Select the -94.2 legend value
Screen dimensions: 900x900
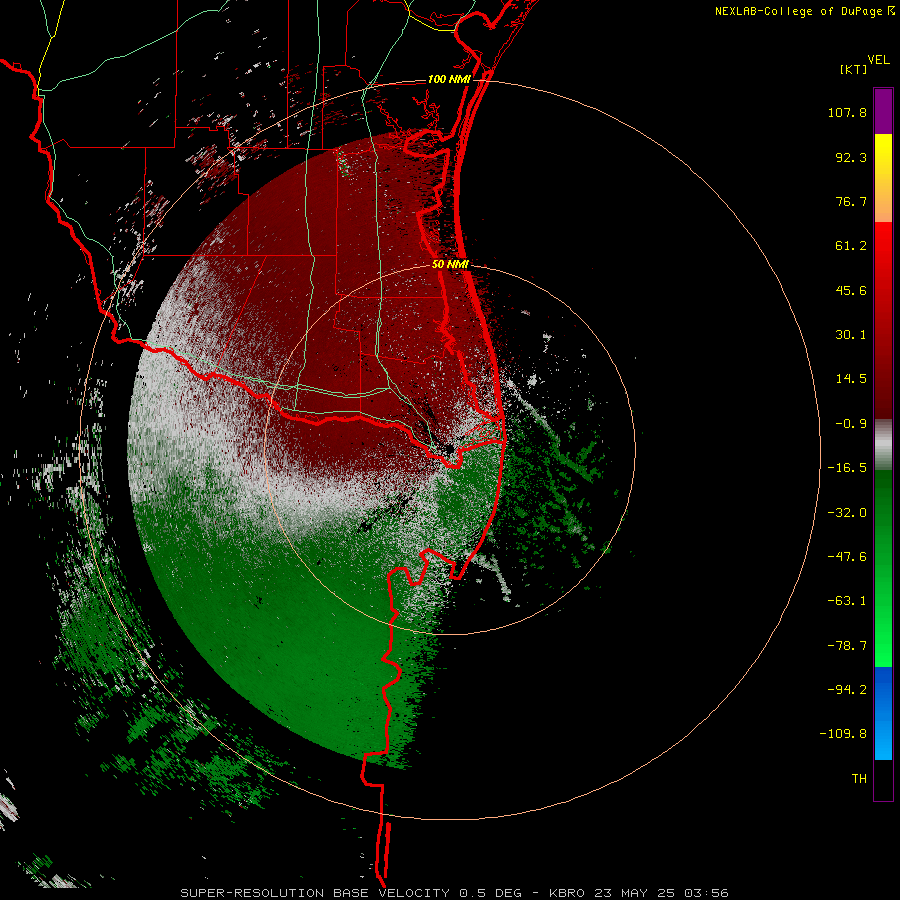[847, 689]
